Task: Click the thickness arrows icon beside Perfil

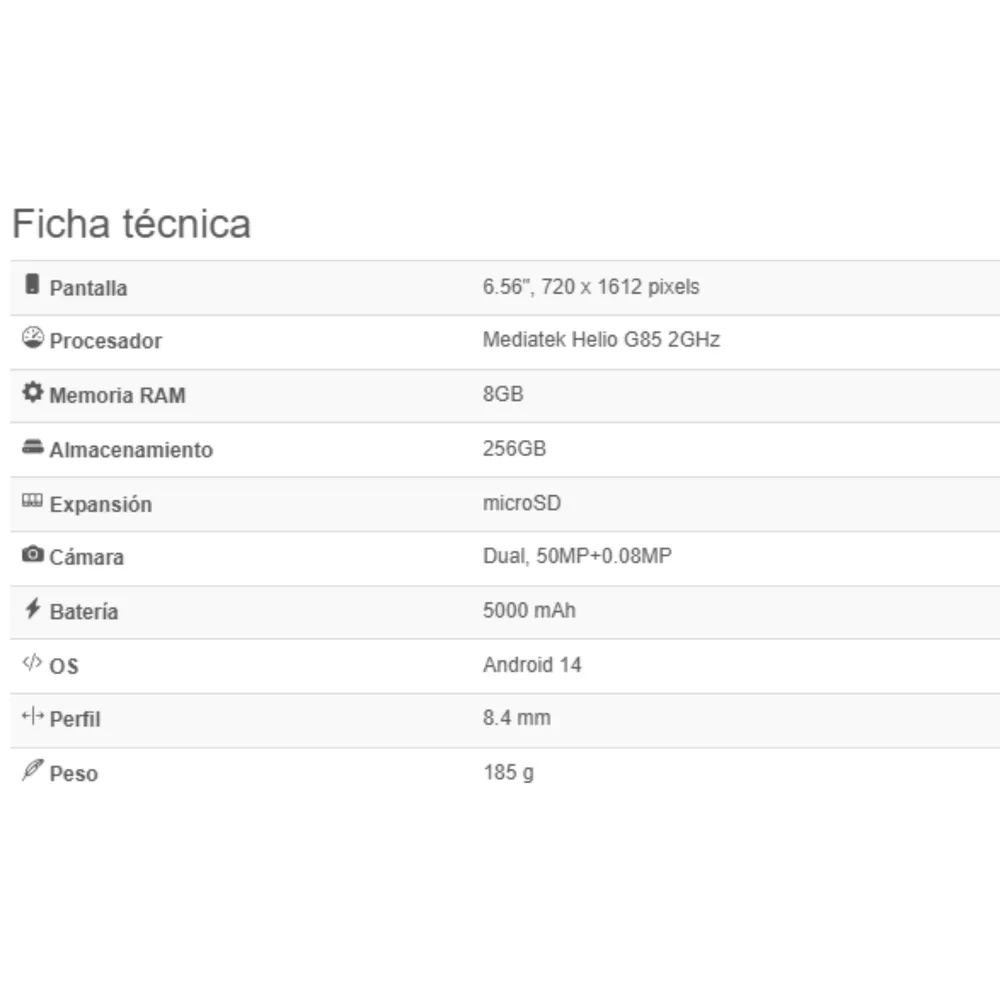Action: tap(33, 716)
